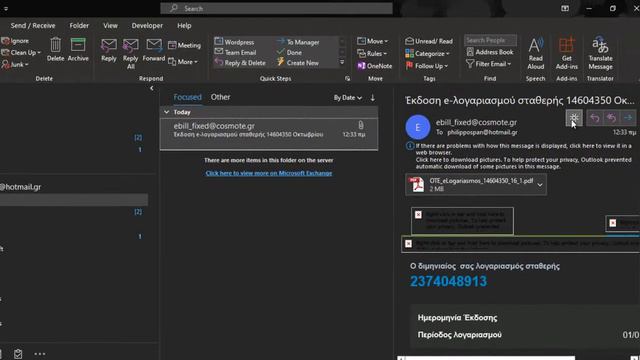Toggle message background sun button
Image resolution: width=640 pixels, height=360 pixels.
574,118
